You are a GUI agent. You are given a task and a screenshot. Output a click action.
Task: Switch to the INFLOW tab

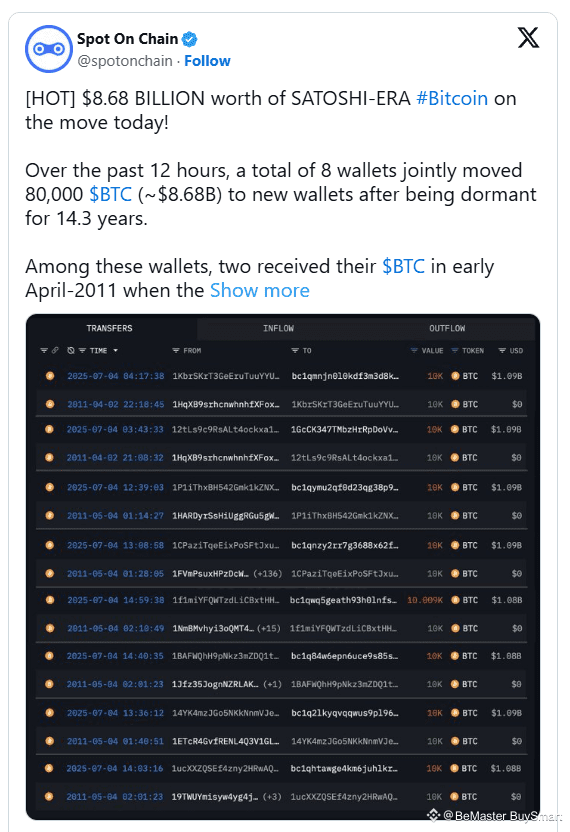(x=278, y=328)
